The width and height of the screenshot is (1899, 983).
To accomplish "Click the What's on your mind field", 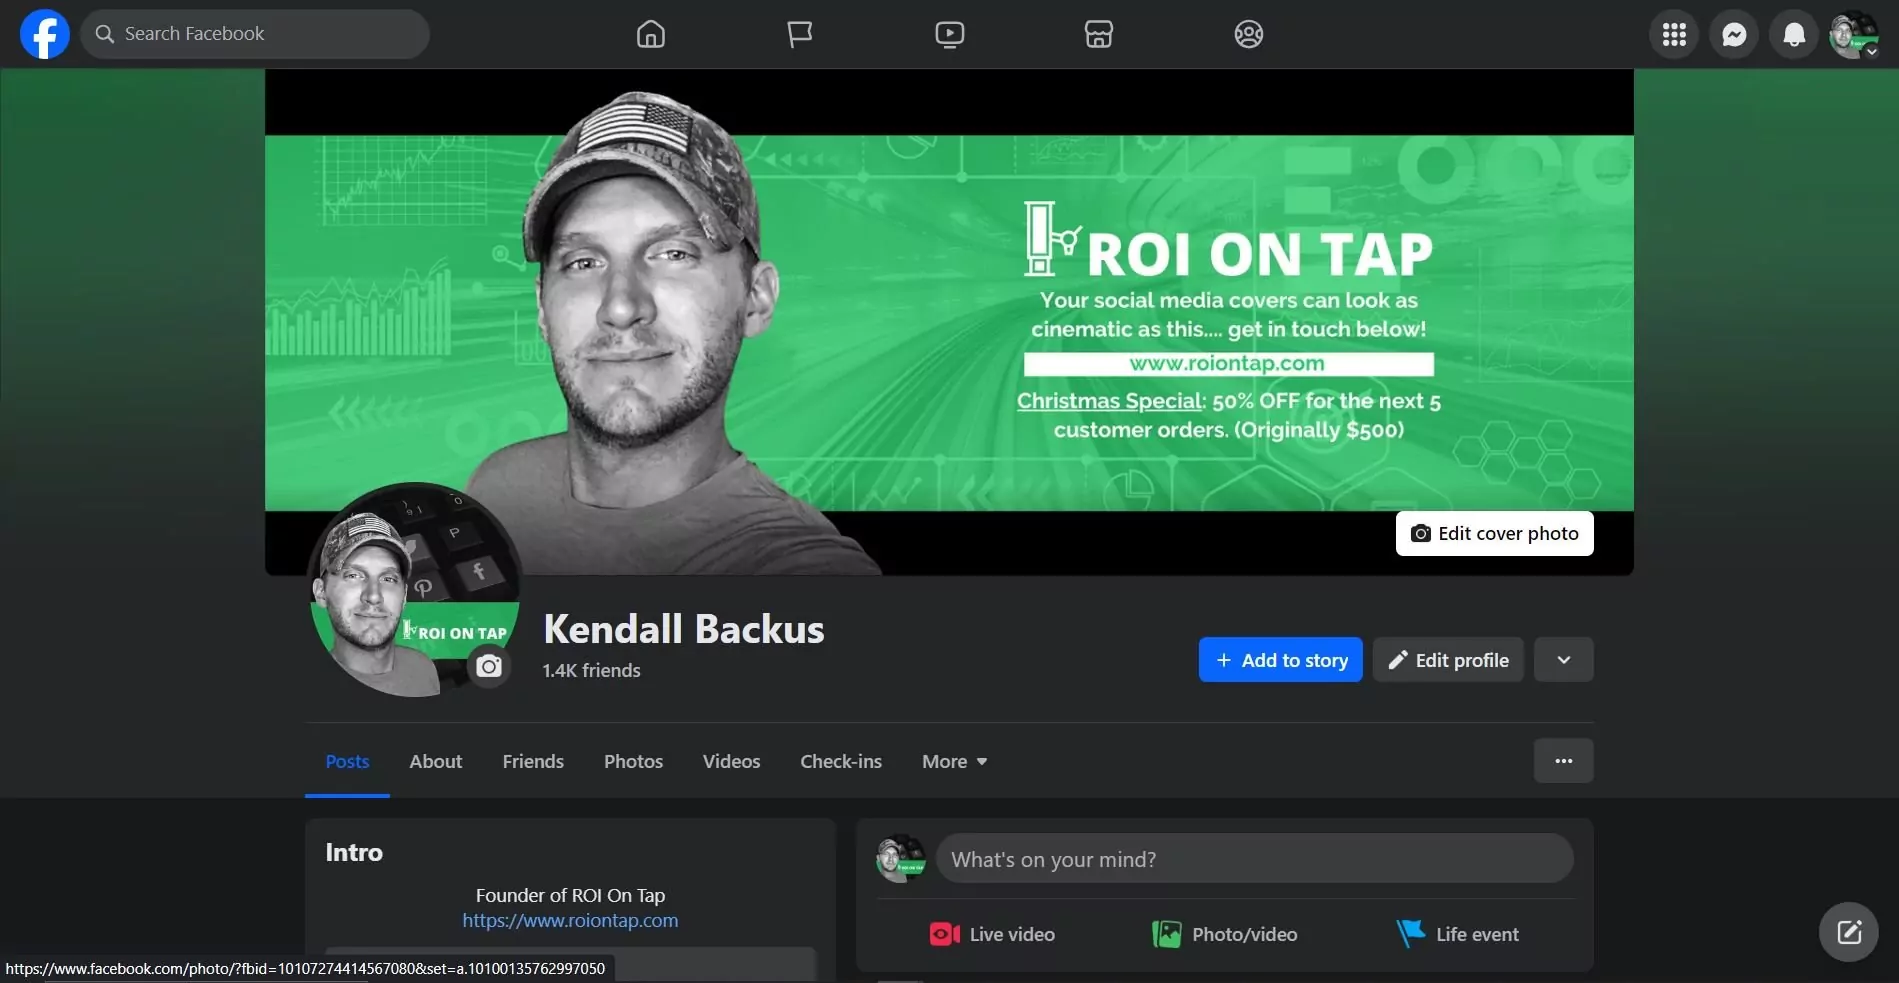I will click(x=1254, y=859).
